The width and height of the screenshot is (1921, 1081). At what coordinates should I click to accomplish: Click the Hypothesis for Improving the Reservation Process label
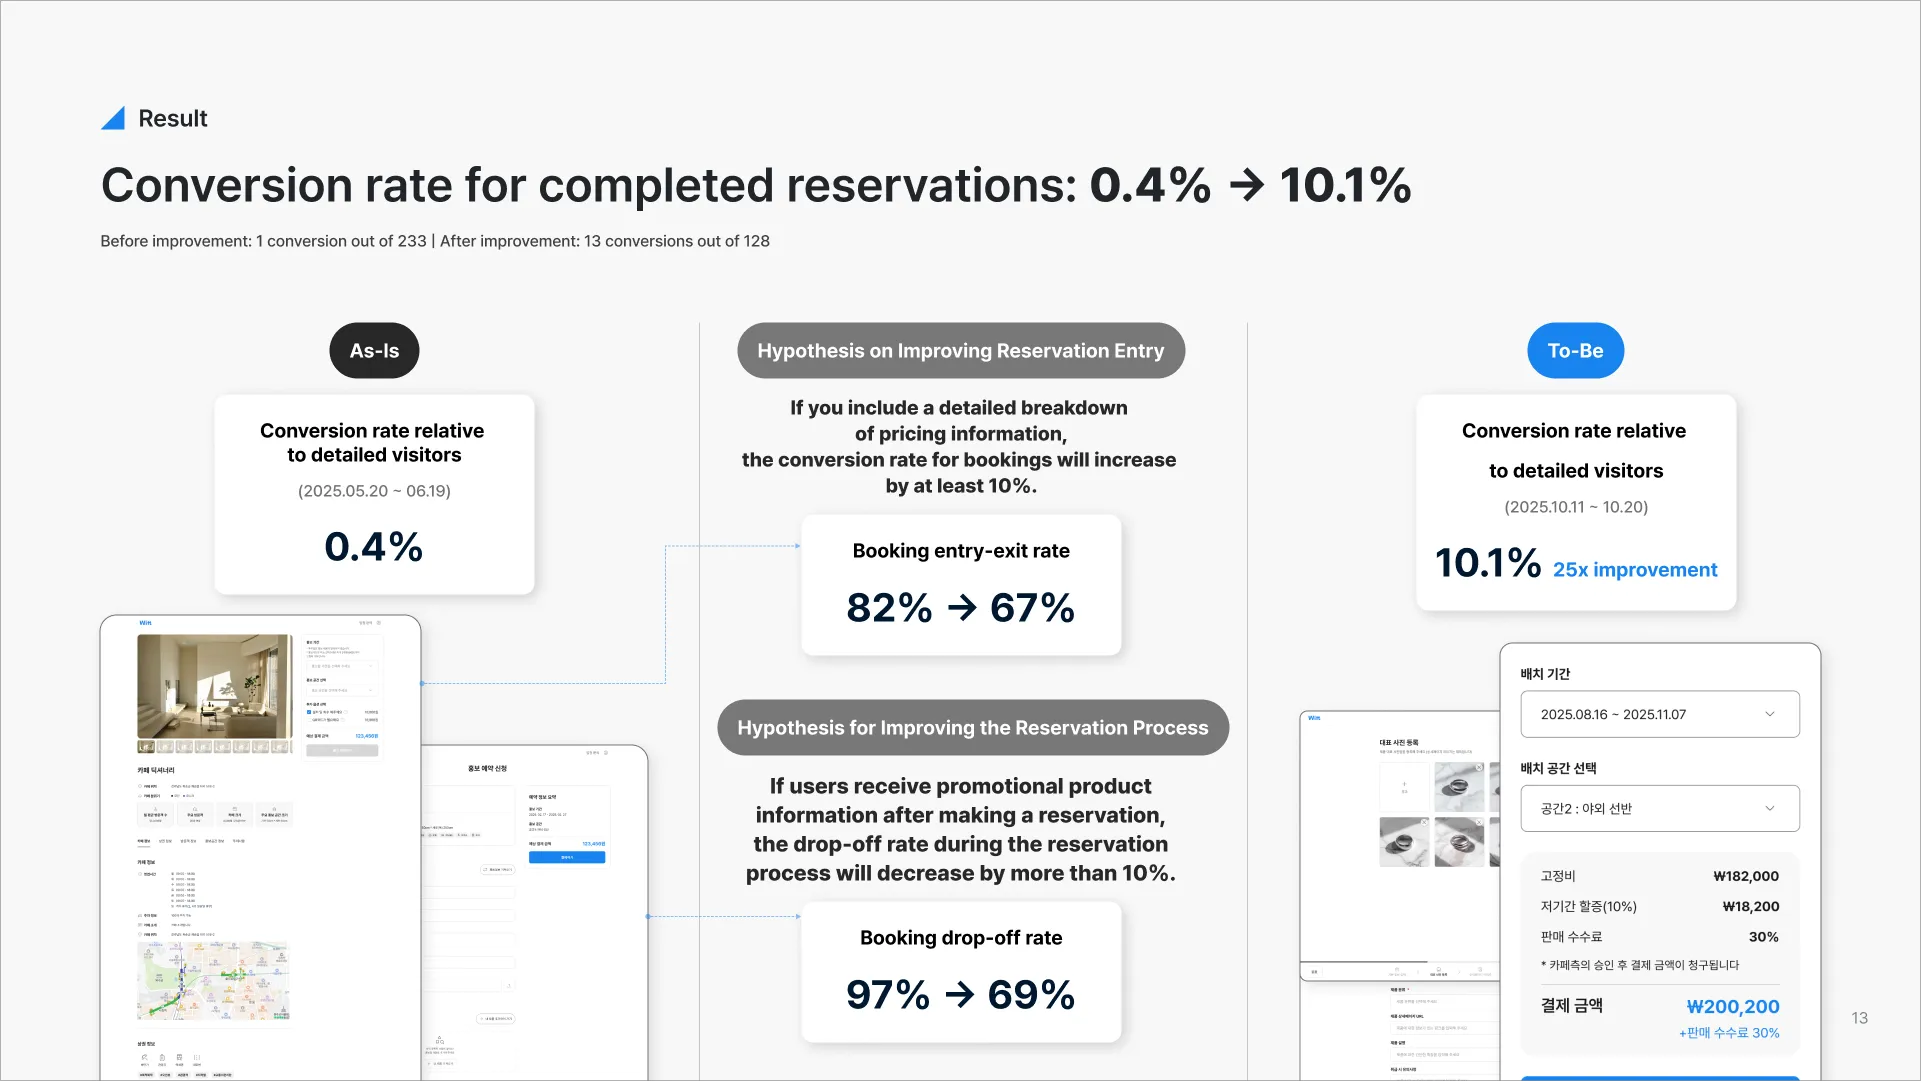point(972,728)
